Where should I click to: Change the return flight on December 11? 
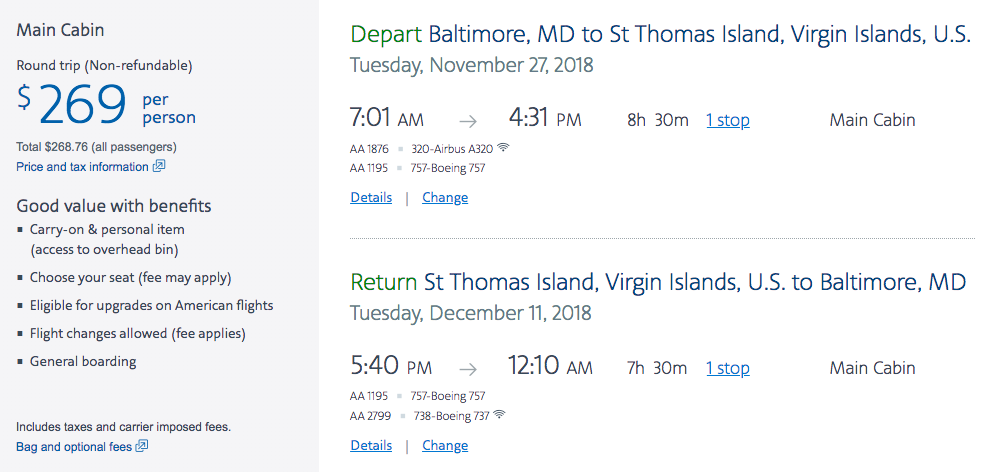(x=445, y=445)
